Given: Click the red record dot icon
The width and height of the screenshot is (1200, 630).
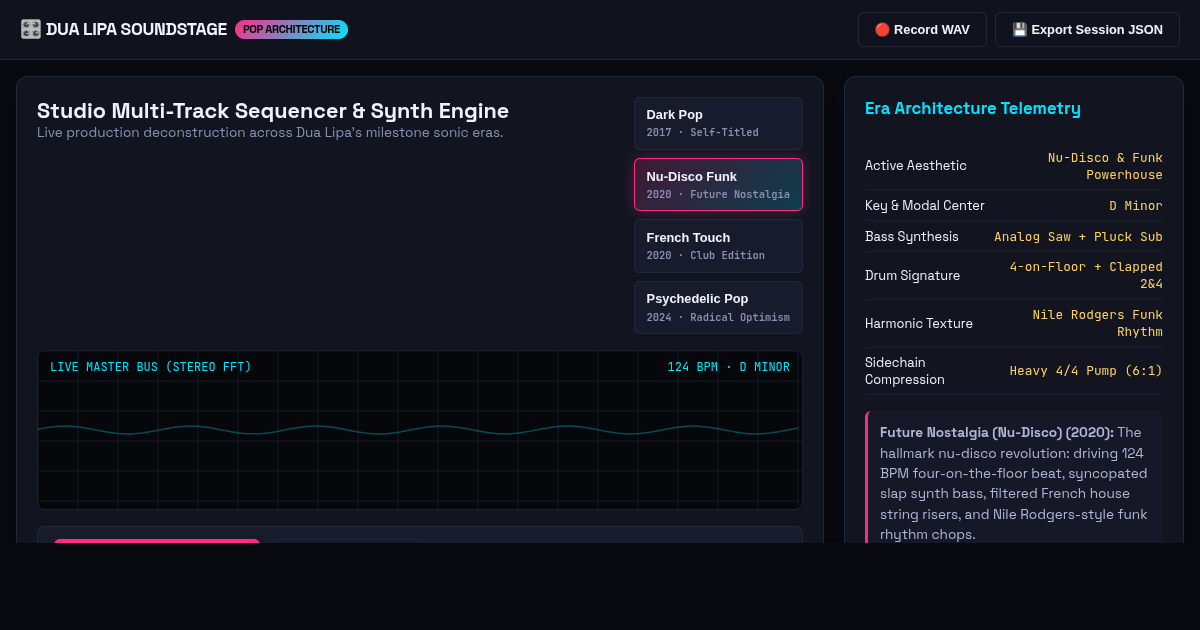Looking at the screenshot, I should coord(882,30).
